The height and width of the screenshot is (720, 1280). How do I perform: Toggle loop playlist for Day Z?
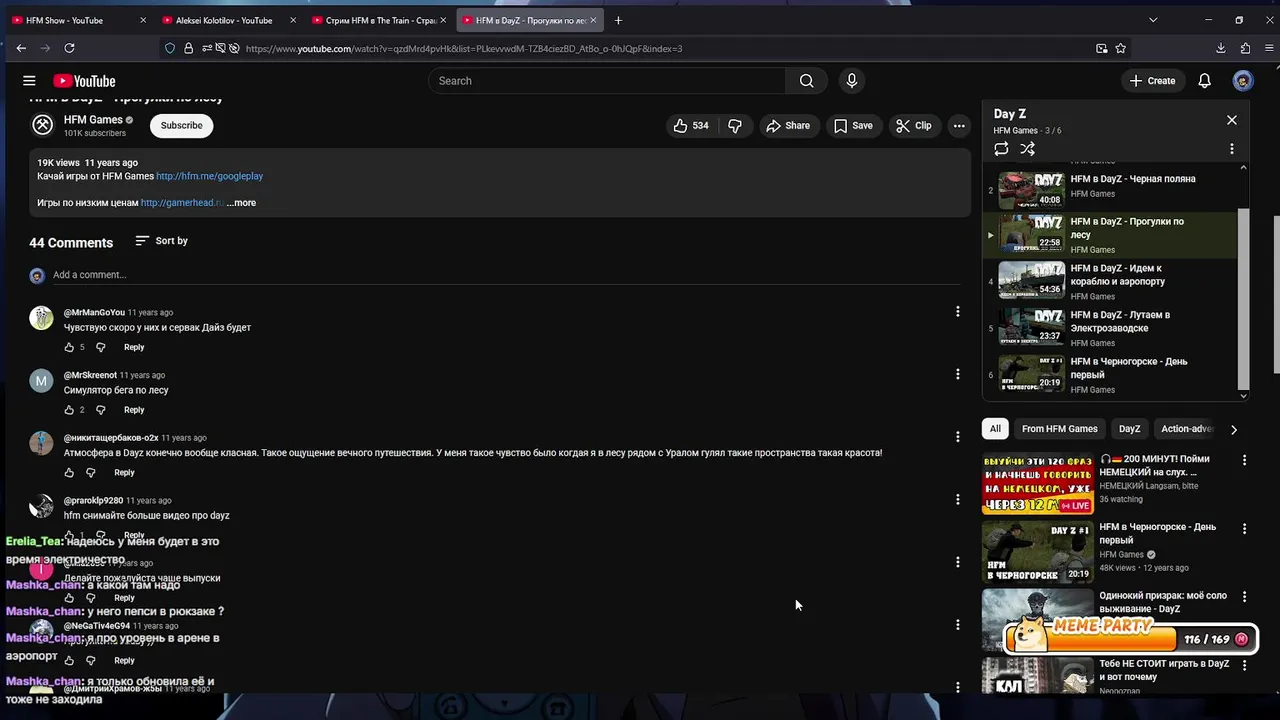(x=1001, y=149)
